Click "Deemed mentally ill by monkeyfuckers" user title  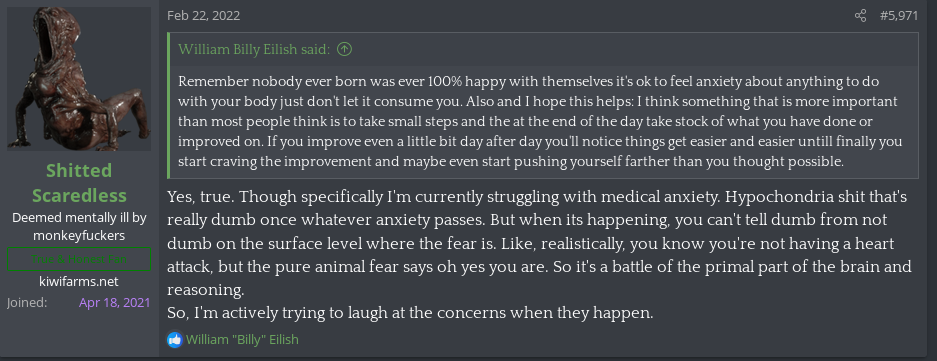pos(79,227)
